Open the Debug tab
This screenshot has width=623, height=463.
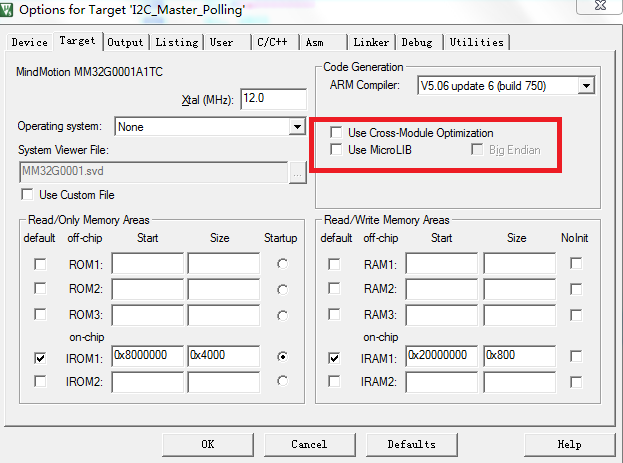coord(417,42)
